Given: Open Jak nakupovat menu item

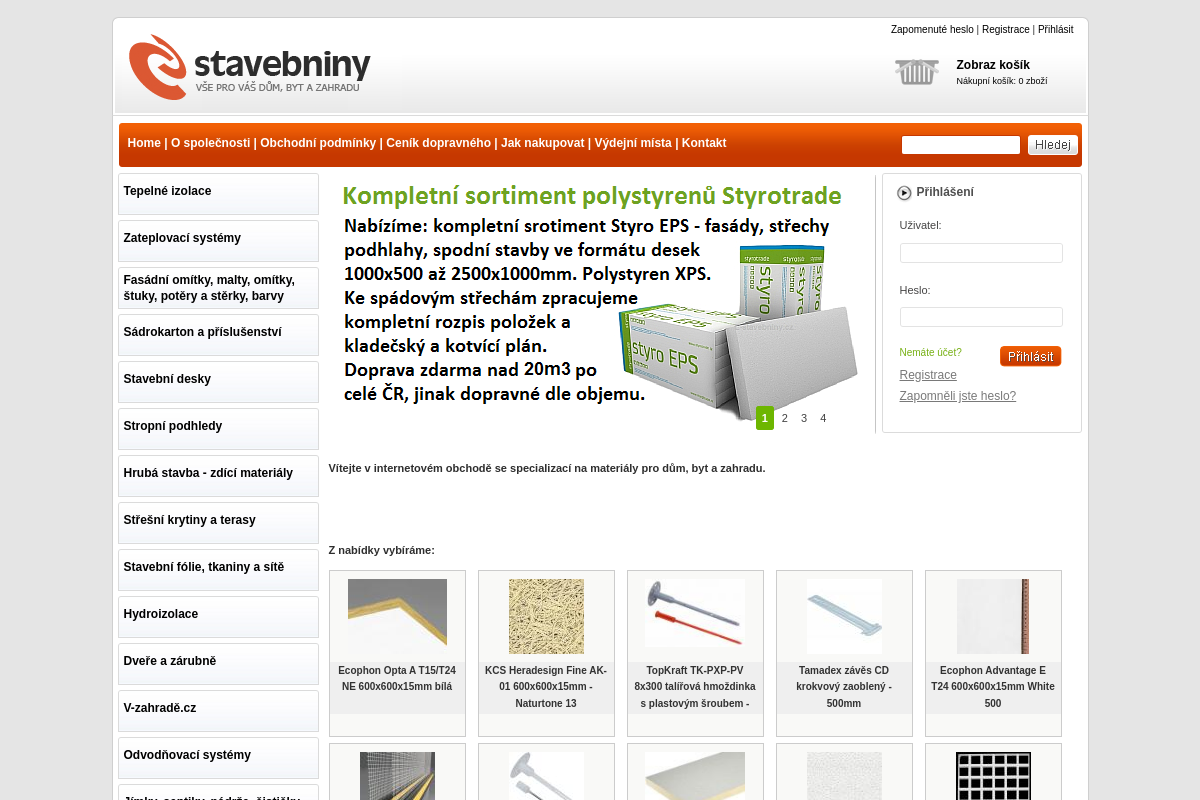Looking at the screenshot, I should (542, 143).
